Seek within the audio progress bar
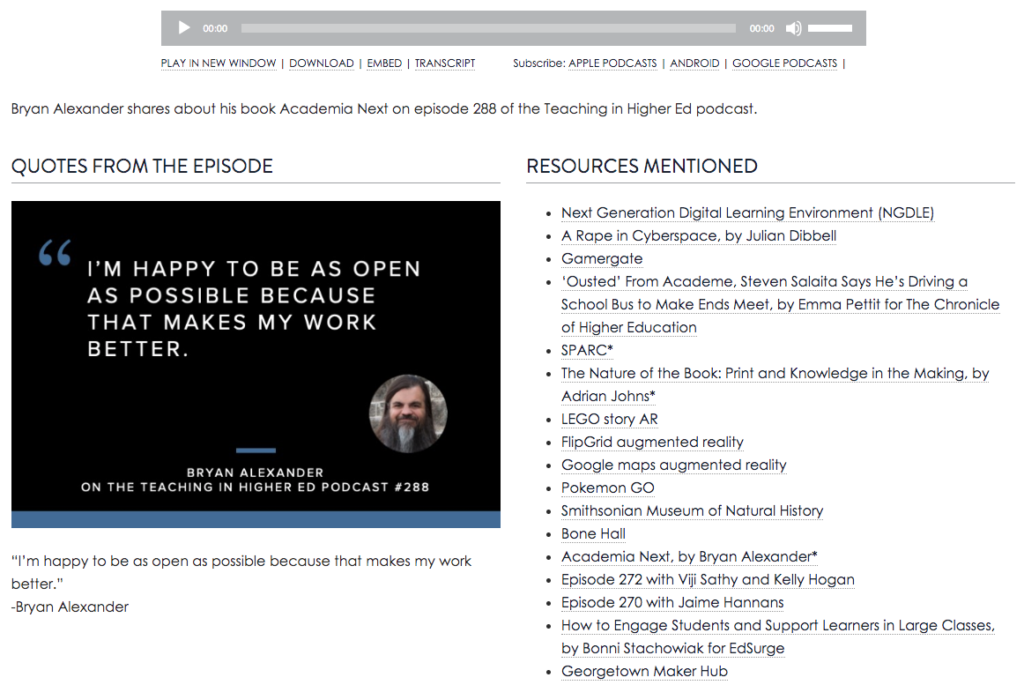Image resolution: width=1024 pixels, height=685 pixels. tap(488, 28)
